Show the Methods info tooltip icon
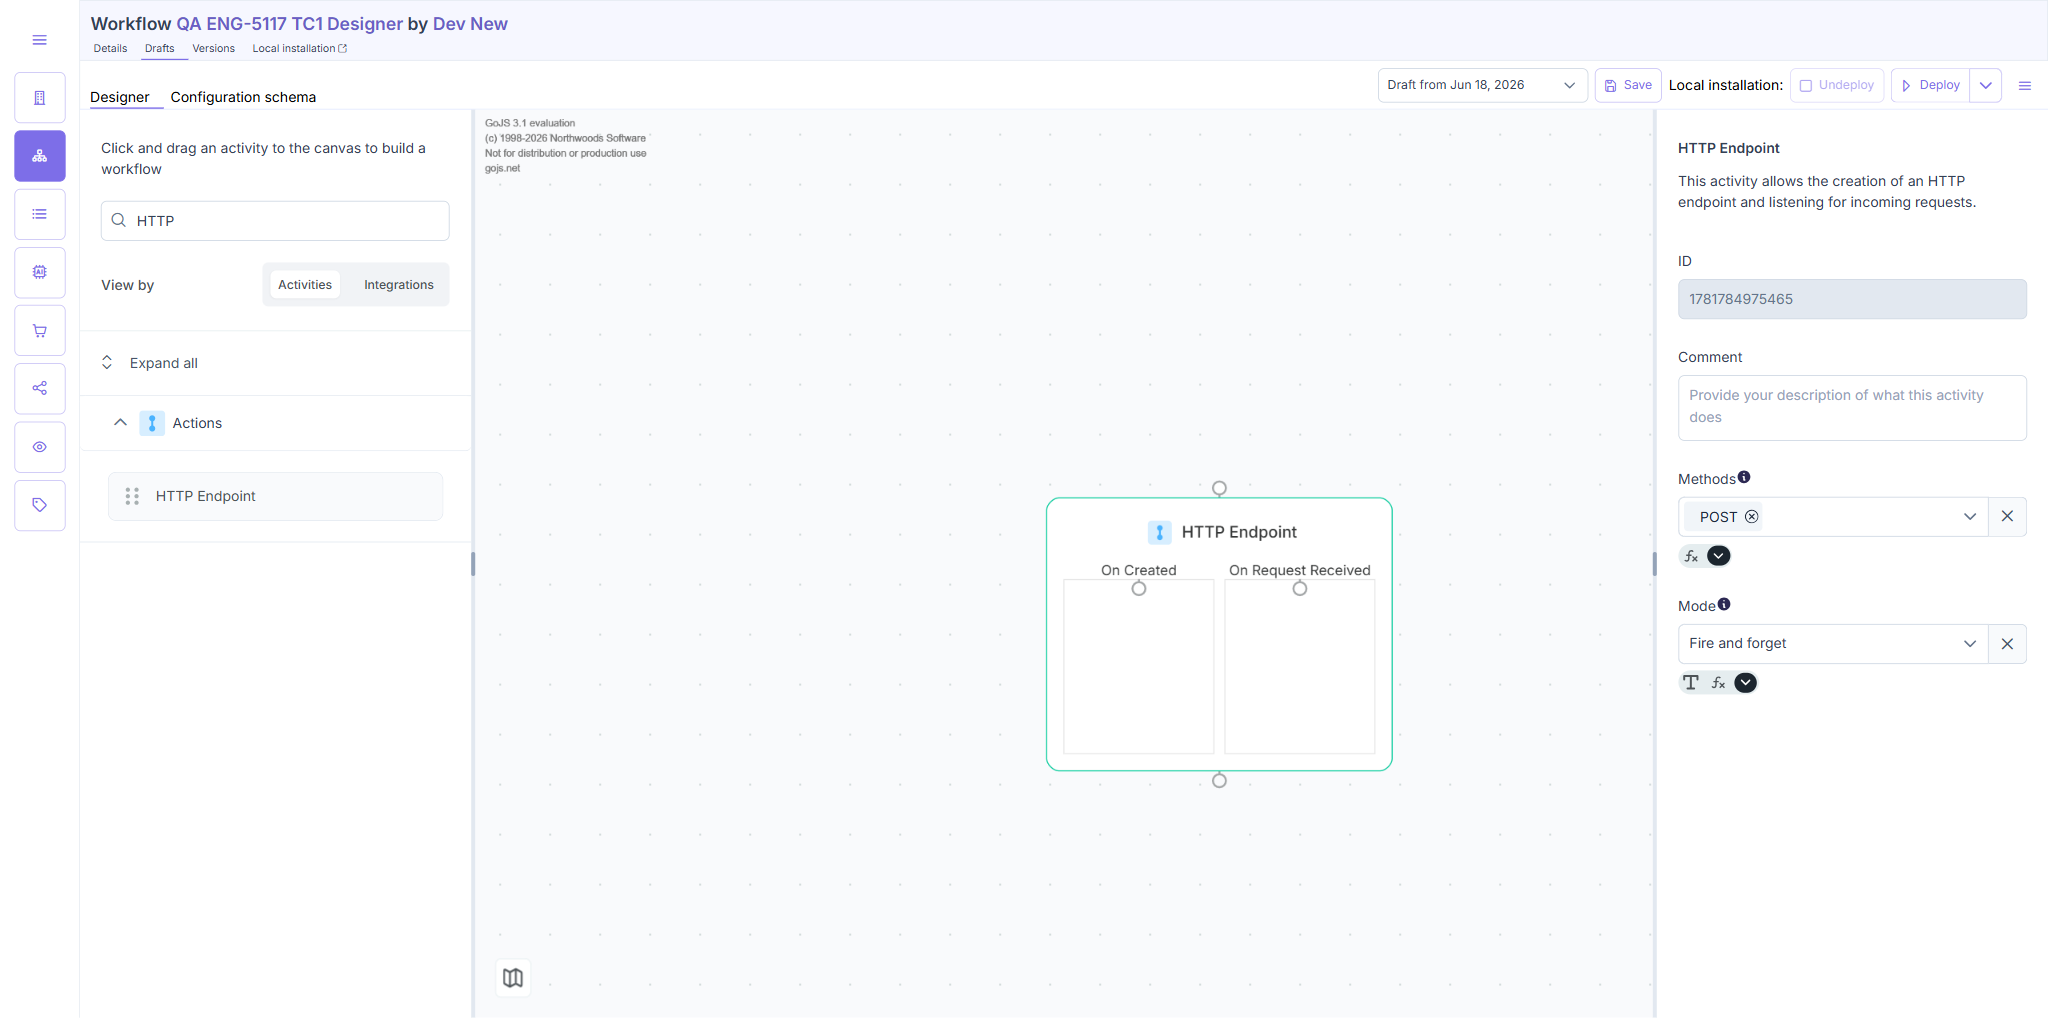This screenshot has height=1018, width=2048. tap(1744, 477)
